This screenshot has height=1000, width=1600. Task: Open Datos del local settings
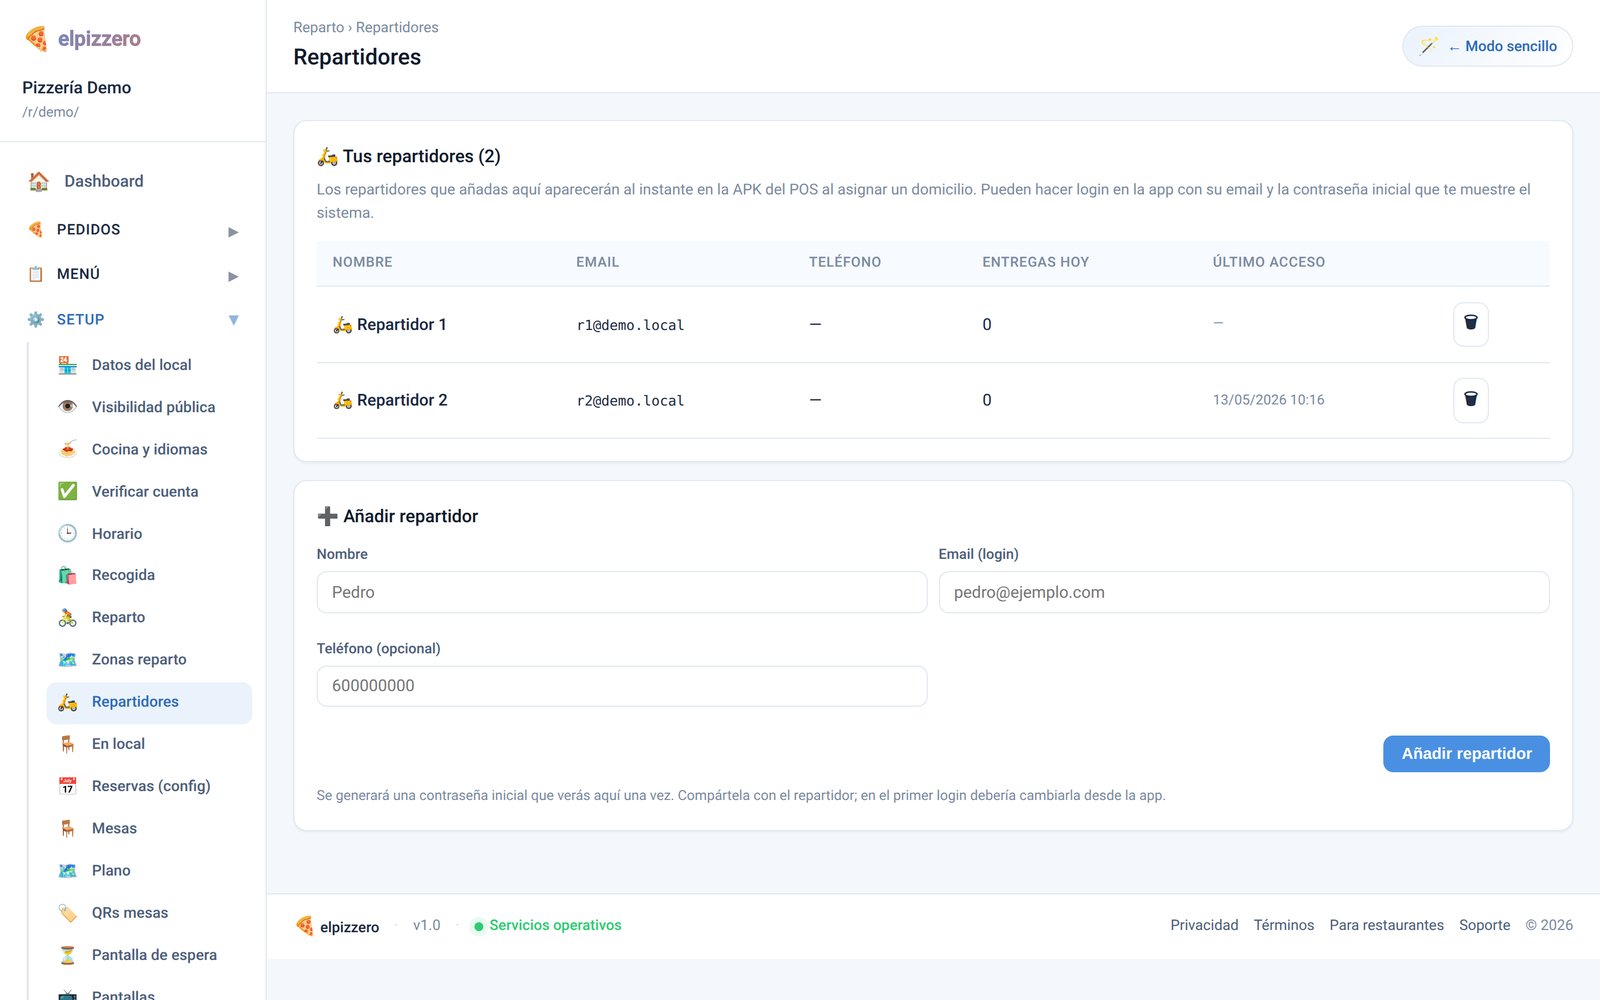pos(149,365)
